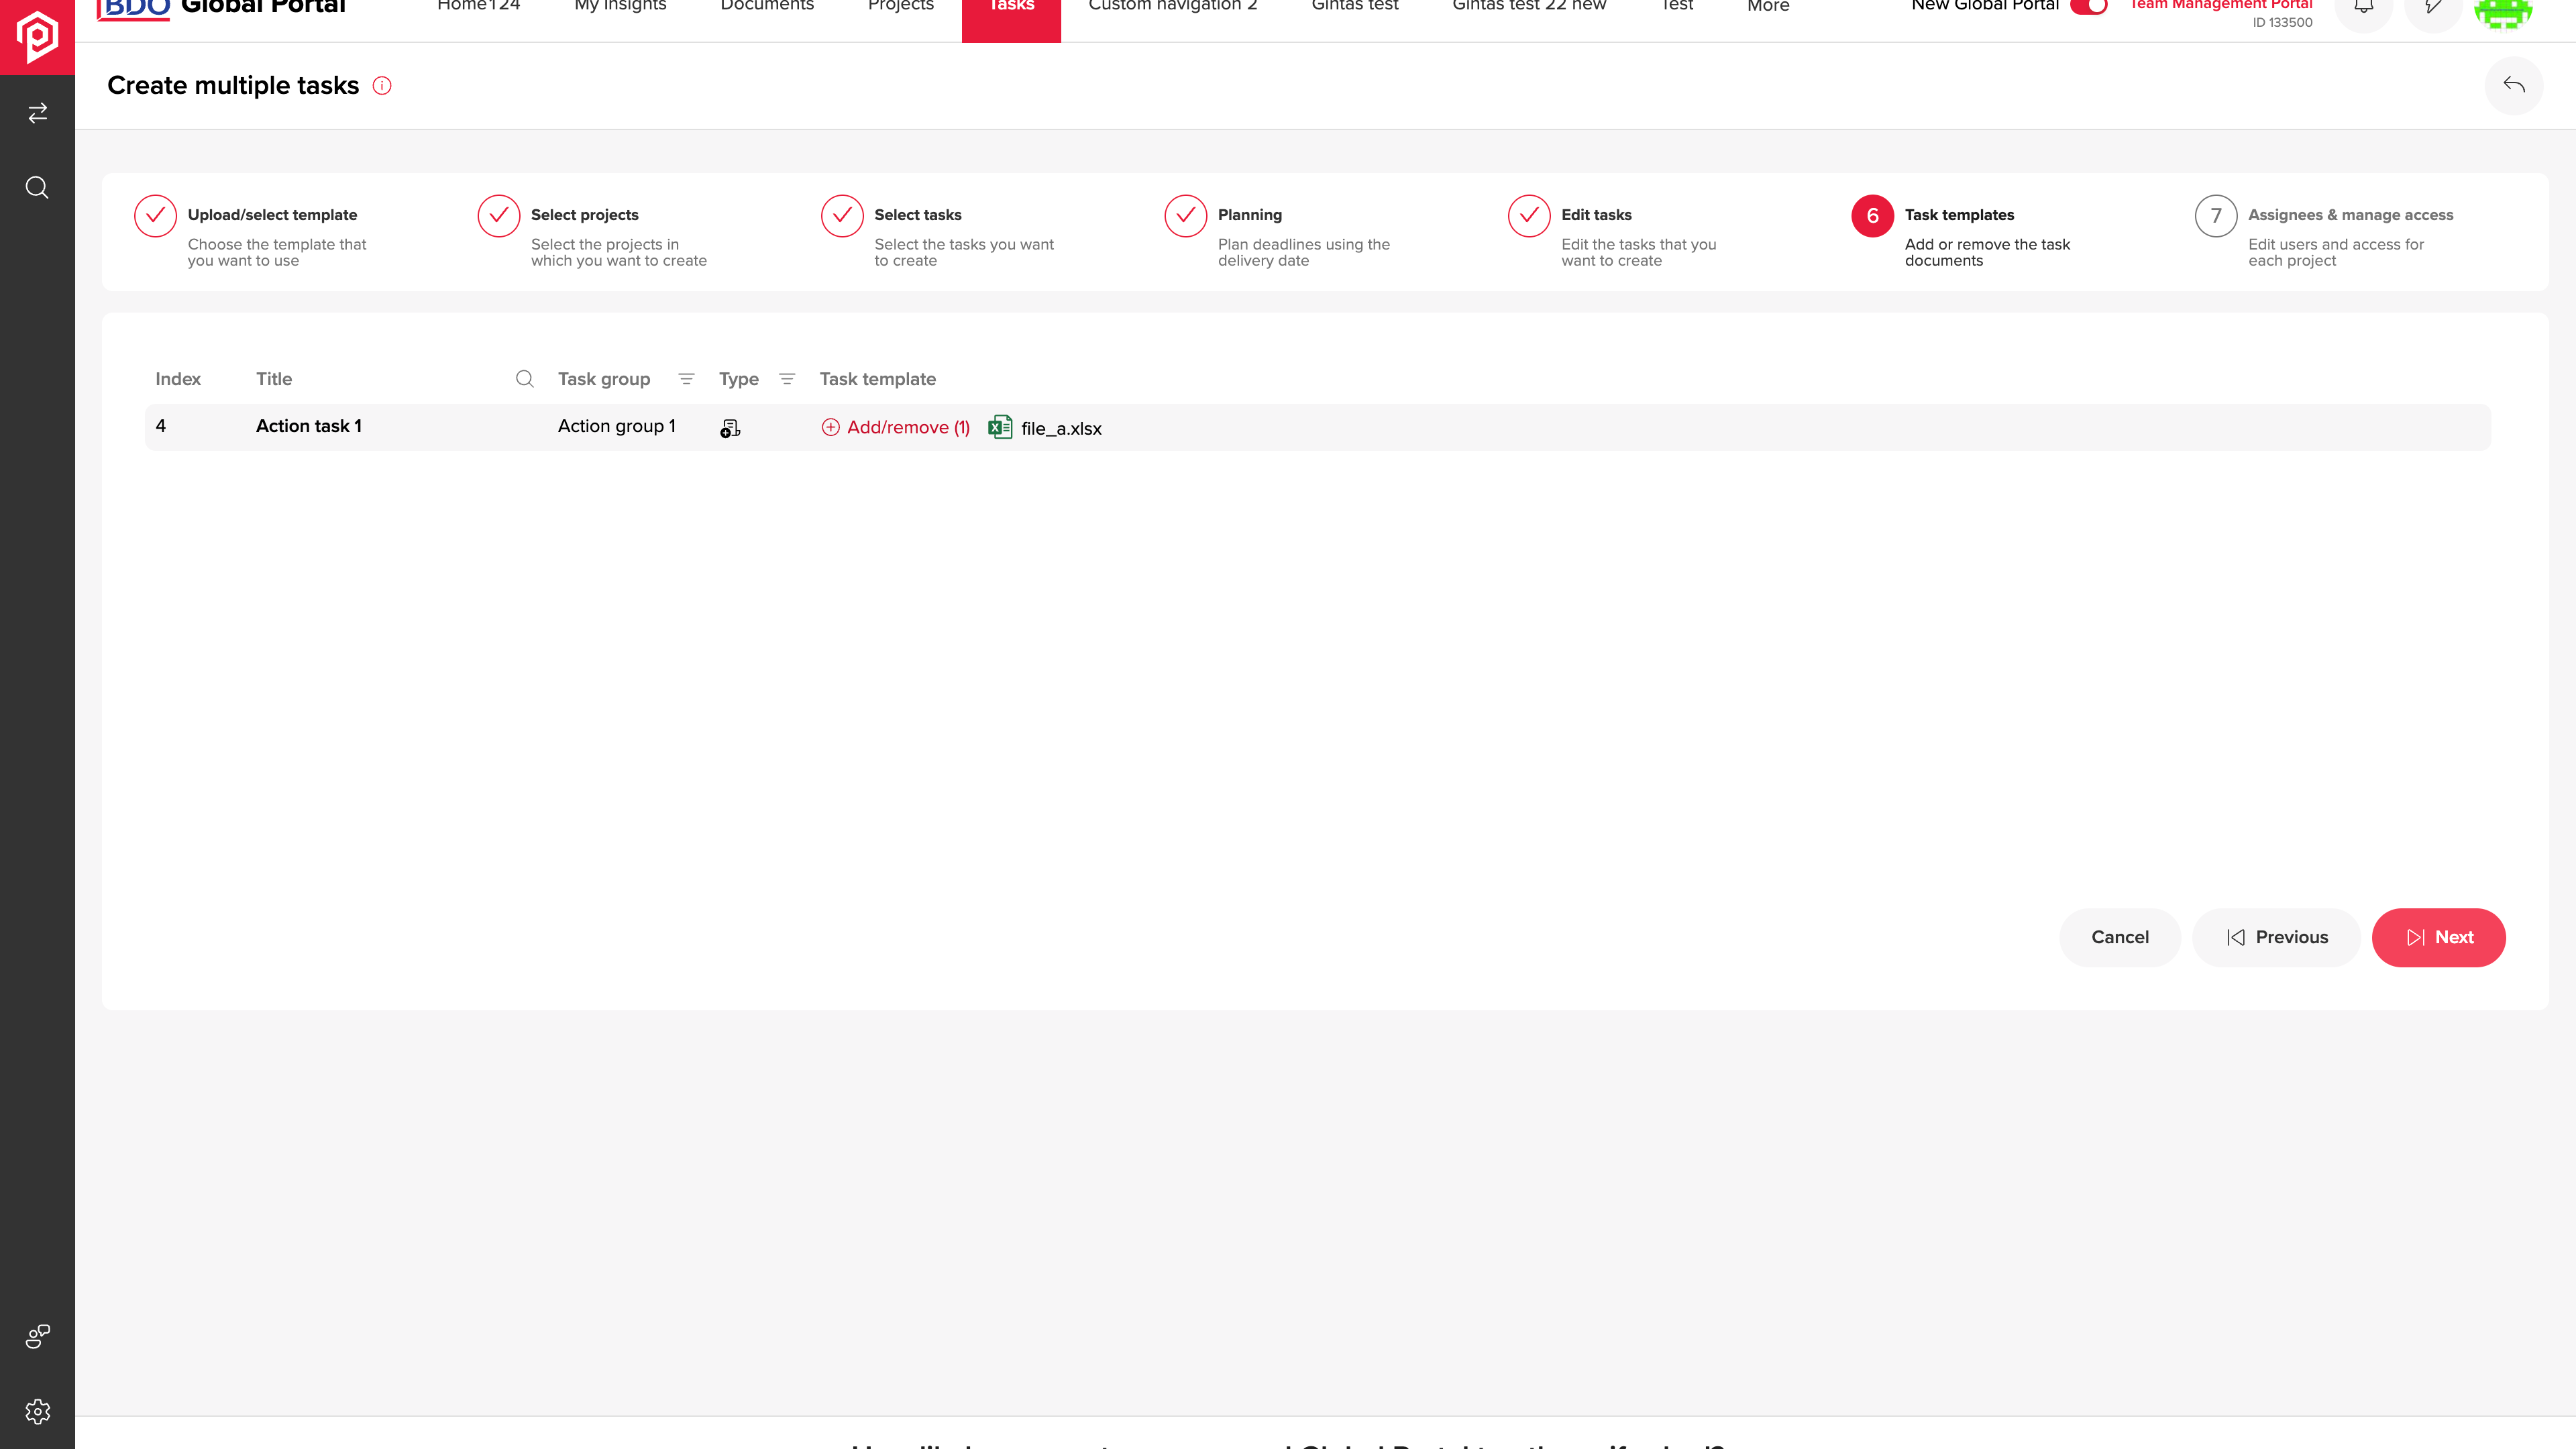Click the back arrow button top right
2576x1449 pixels.
point(2514,86)
